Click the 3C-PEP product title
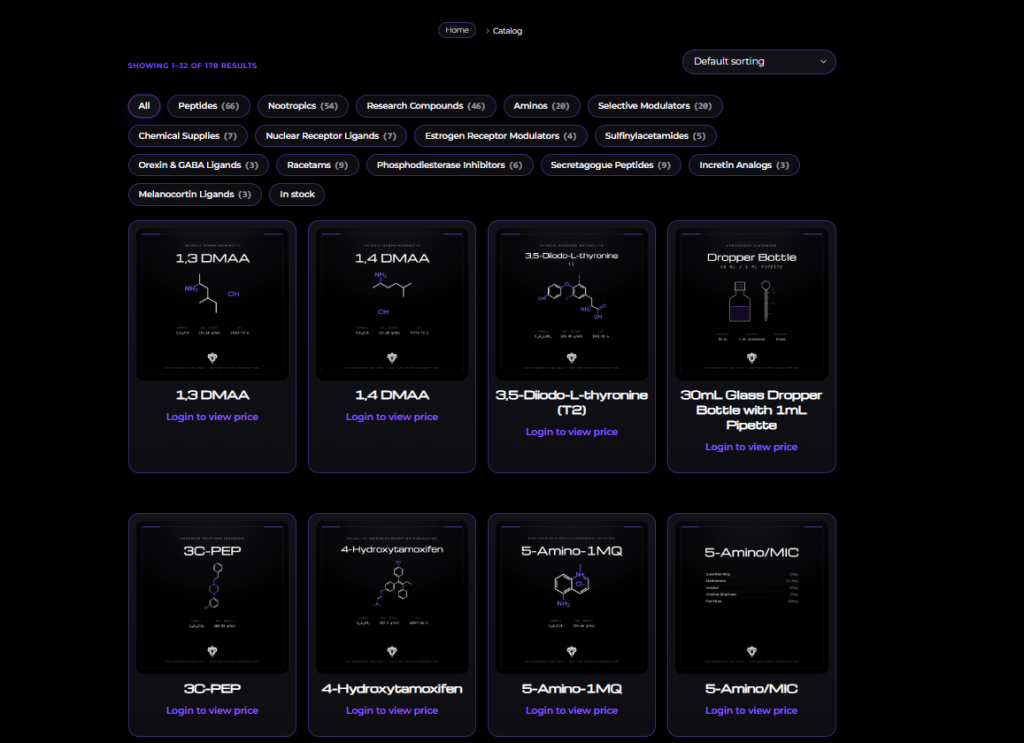Image resolution: width=1024 pixels, height=743 pixels. [x=212, y=689]
